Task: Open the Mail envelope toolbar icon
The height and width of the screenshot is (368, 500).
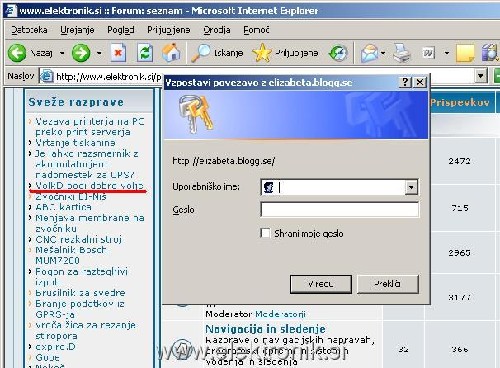Action: (369, 53)
